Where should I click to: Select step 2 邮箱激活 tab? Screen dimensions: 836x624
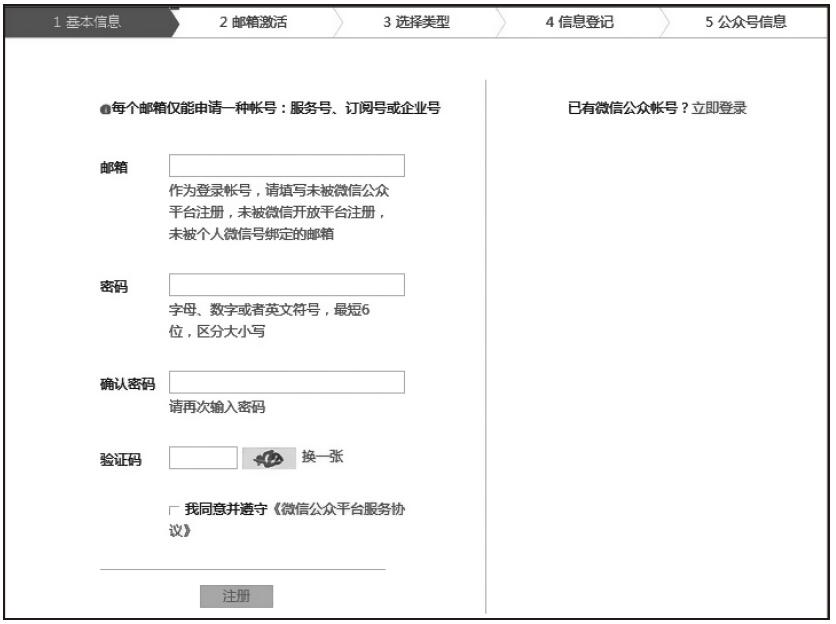pos(253,22)
